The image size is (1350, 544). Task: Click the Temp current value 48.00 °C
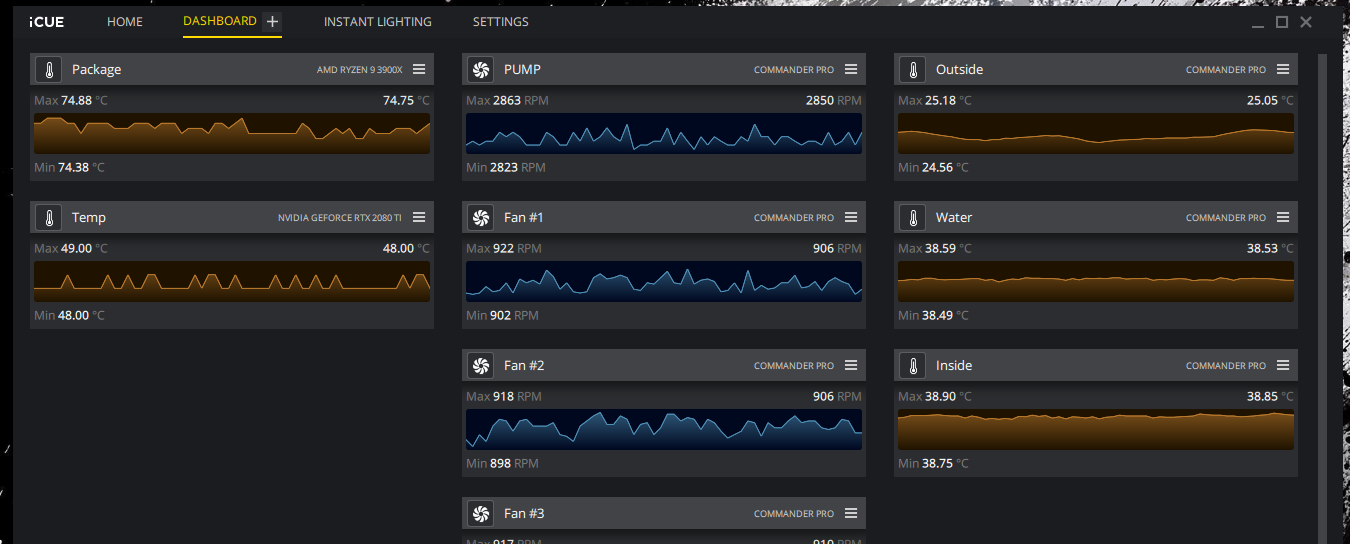pos(406,248)
